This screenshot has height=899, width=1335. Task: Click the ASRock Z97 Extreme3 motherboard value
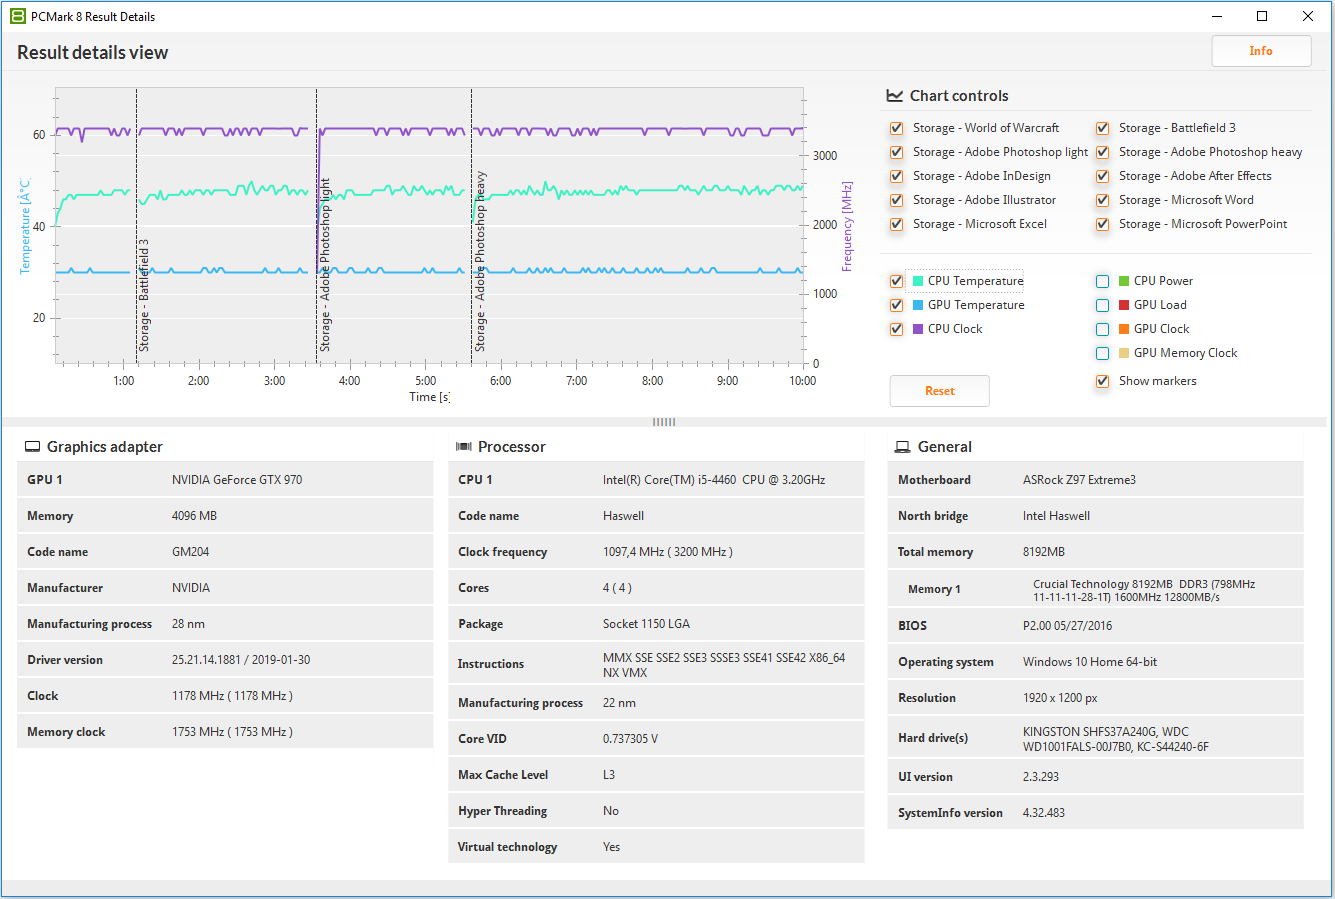[x=1079, y=480]
